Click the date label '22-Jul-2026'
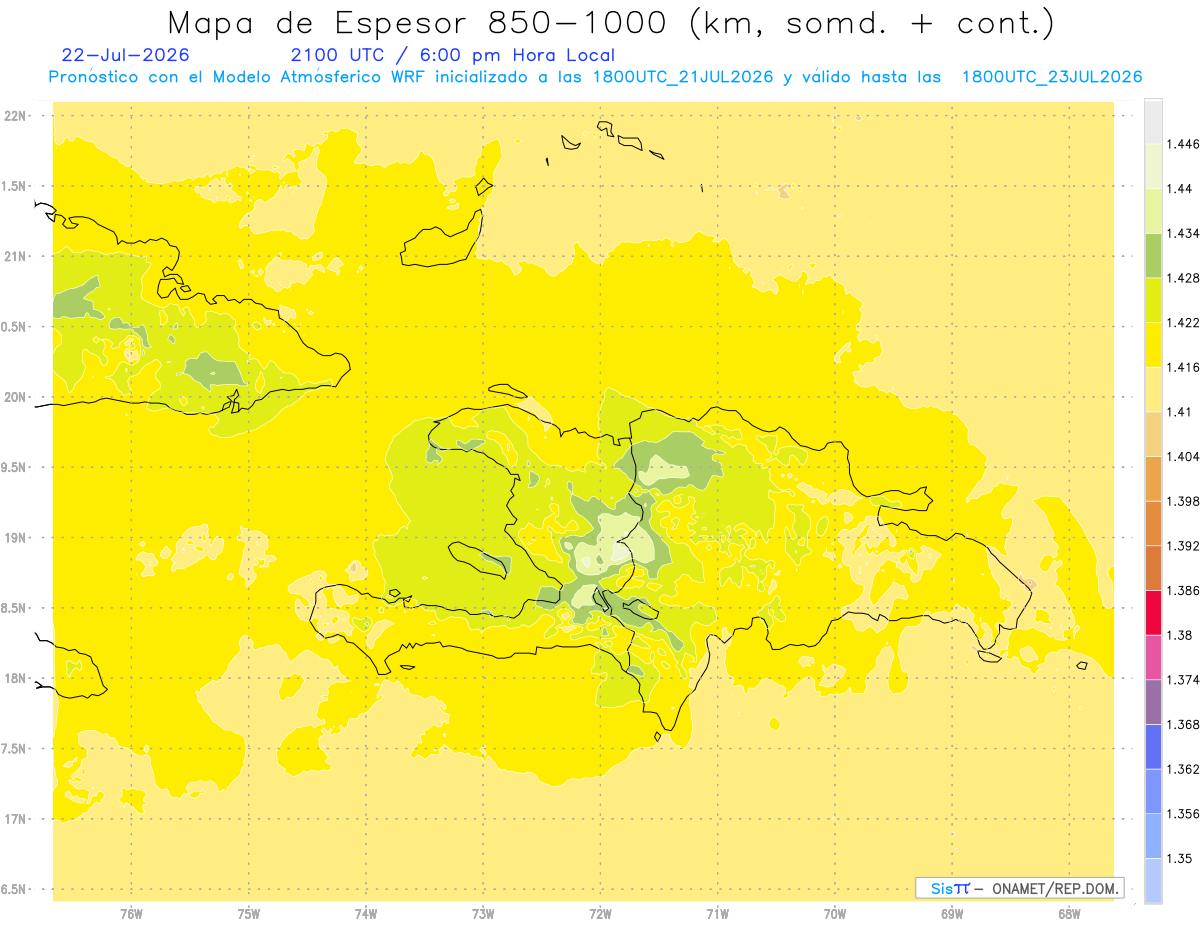1200x927 pixels. 125,55
